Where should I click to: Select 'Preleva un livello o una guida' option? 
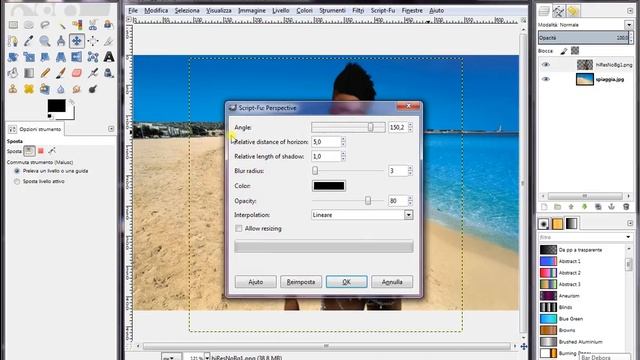point(17,171)
